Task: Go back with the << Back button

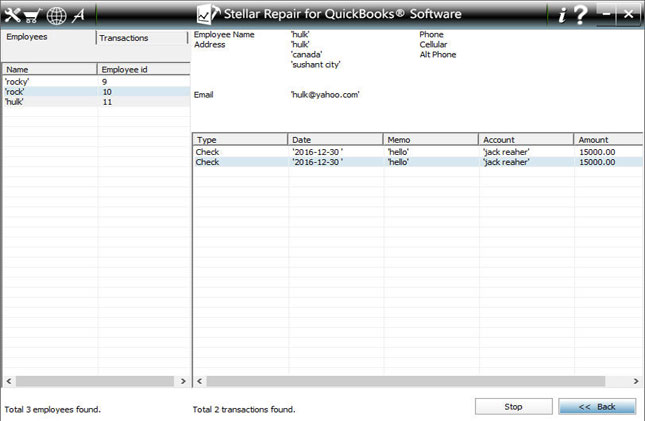Action: point(597,407)
